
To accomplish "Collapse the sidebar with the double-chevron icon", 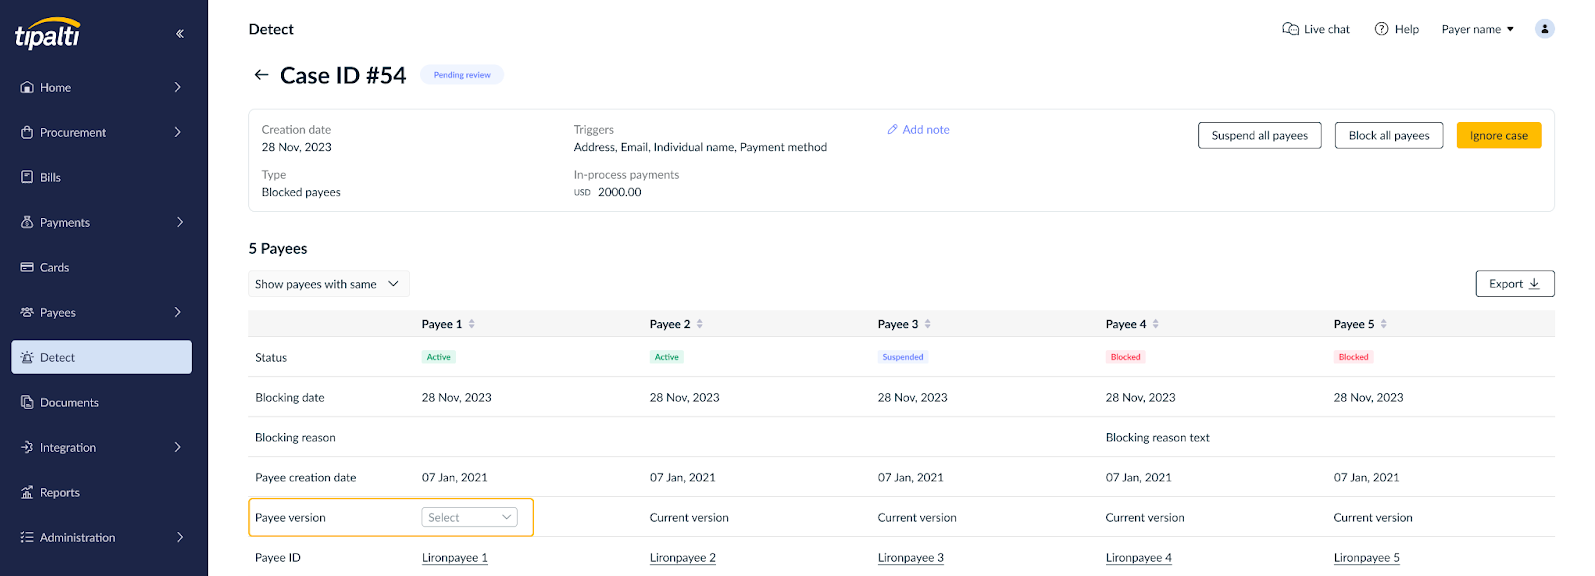I will 180,33.
